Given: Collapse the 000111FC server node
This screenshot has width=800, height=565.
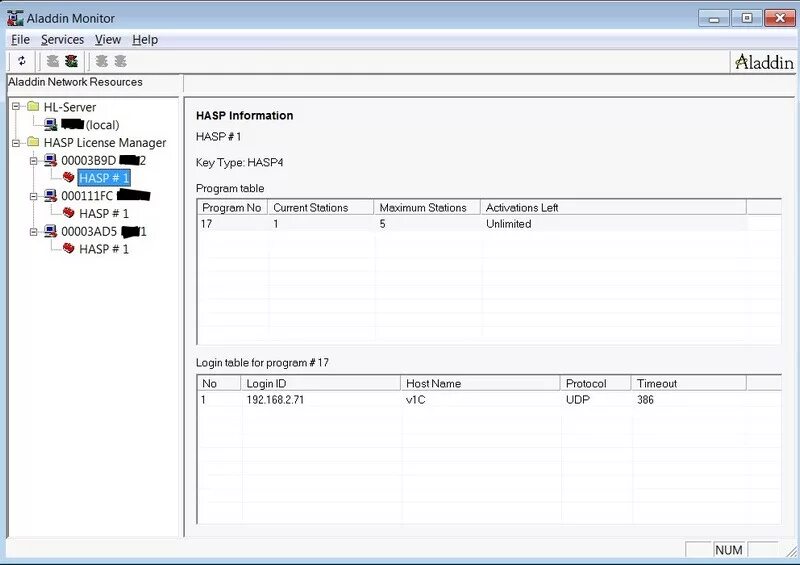Looking at the screenshot, I should tap(34, 196).
